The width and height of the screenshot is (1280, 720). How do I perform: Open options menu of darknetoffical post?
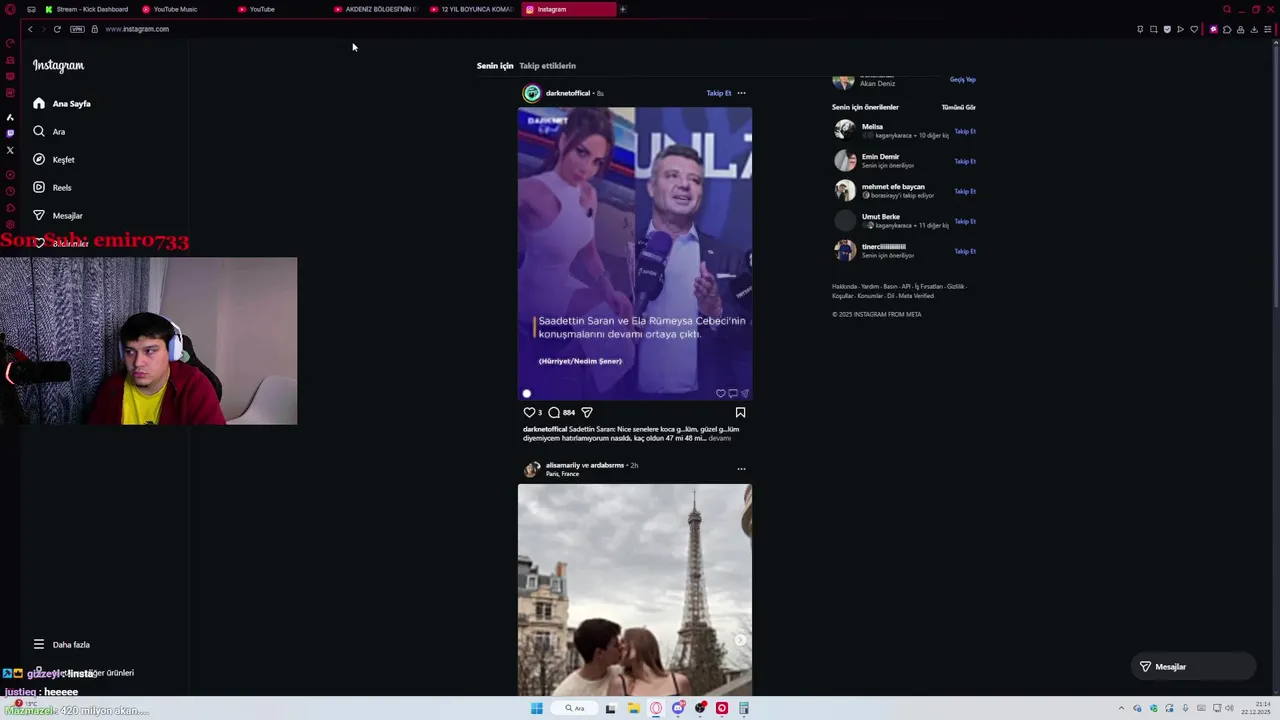(x=741, y=93)
